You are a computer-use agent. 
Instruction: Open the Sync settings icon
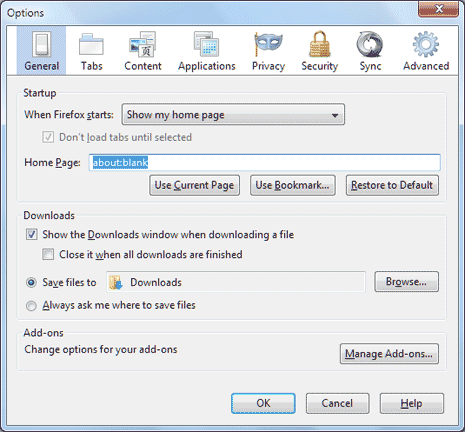tap(370, 44)
